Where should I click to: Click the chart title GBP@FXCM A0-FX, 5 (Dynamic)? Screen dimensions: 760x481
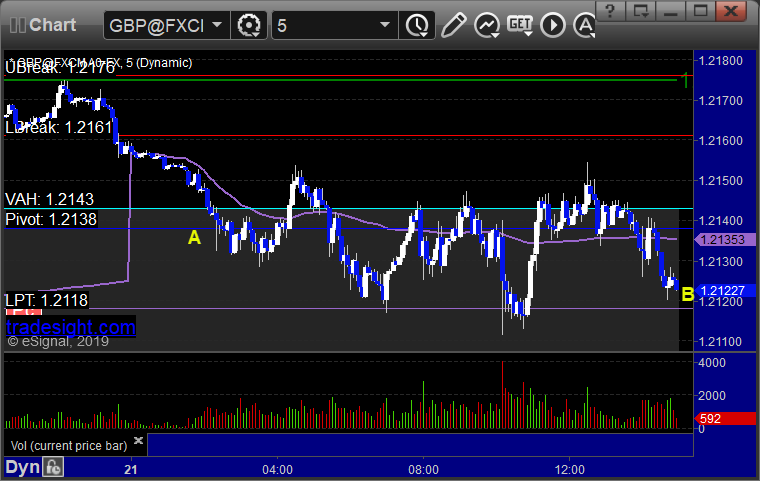[x=100, y=63]
